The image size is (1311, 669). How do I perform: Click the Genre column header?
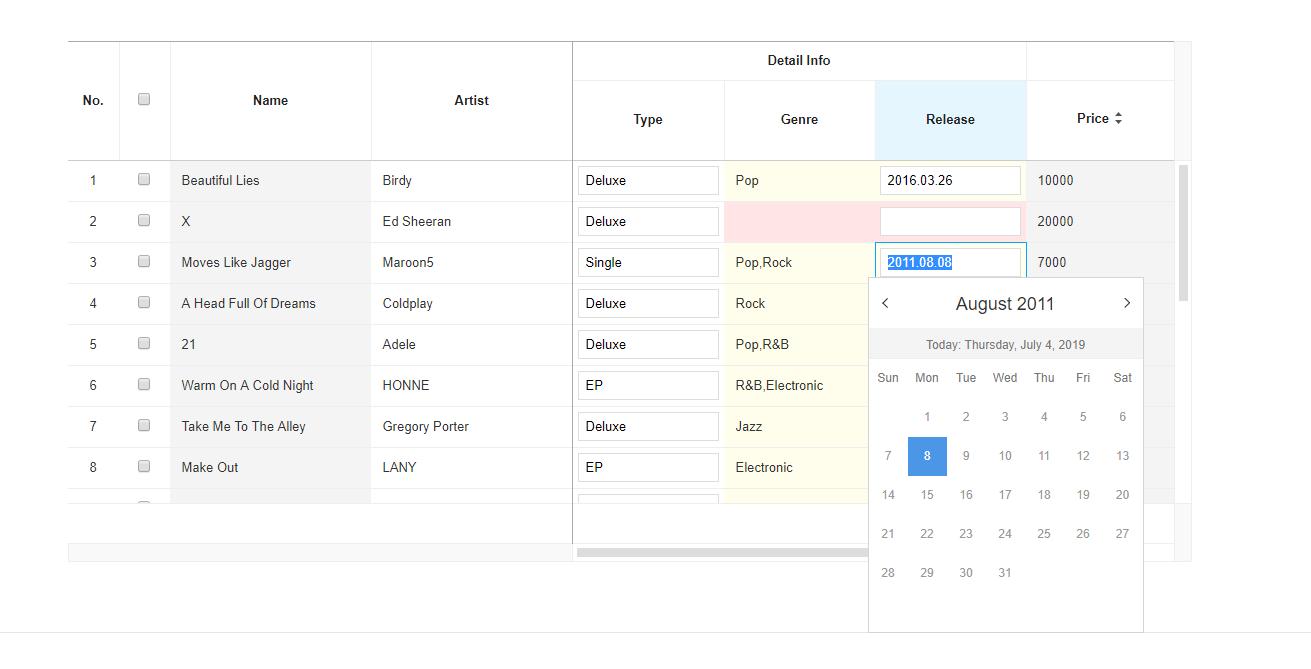pos(799,120)
